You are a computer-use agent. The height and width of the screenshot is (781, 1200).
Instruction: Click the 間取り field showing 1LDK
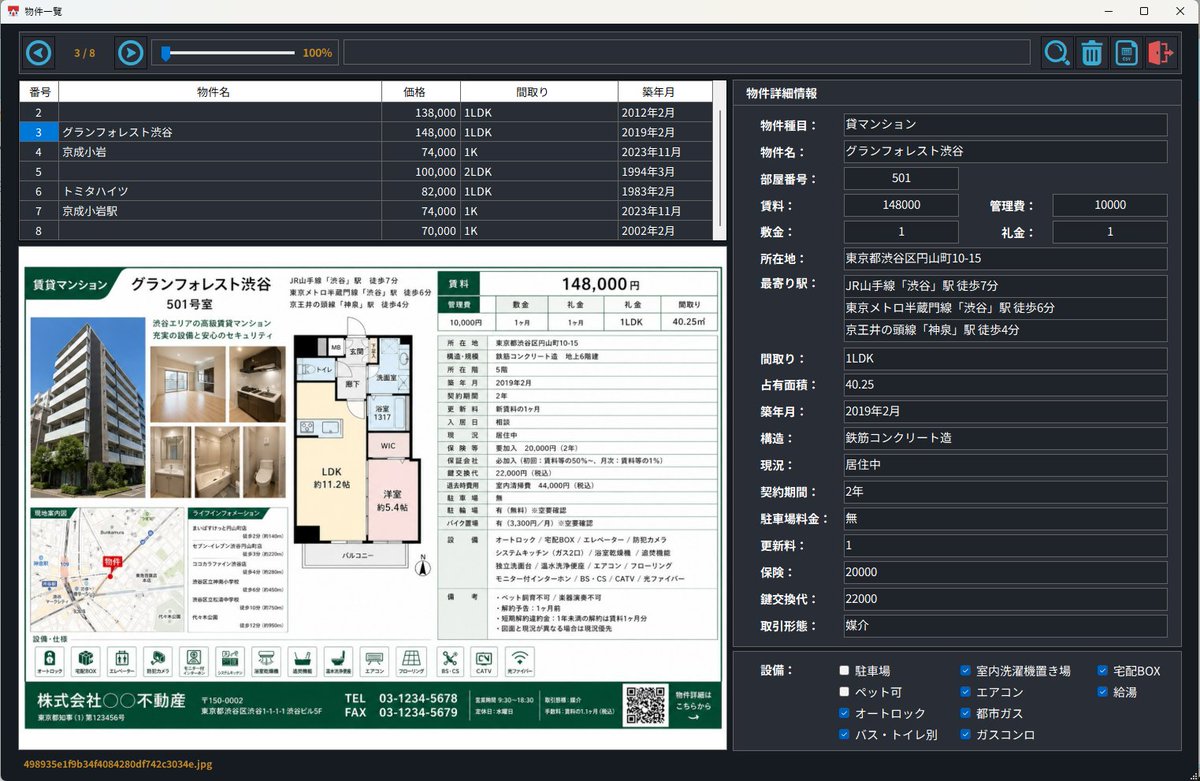point(1005,358)
